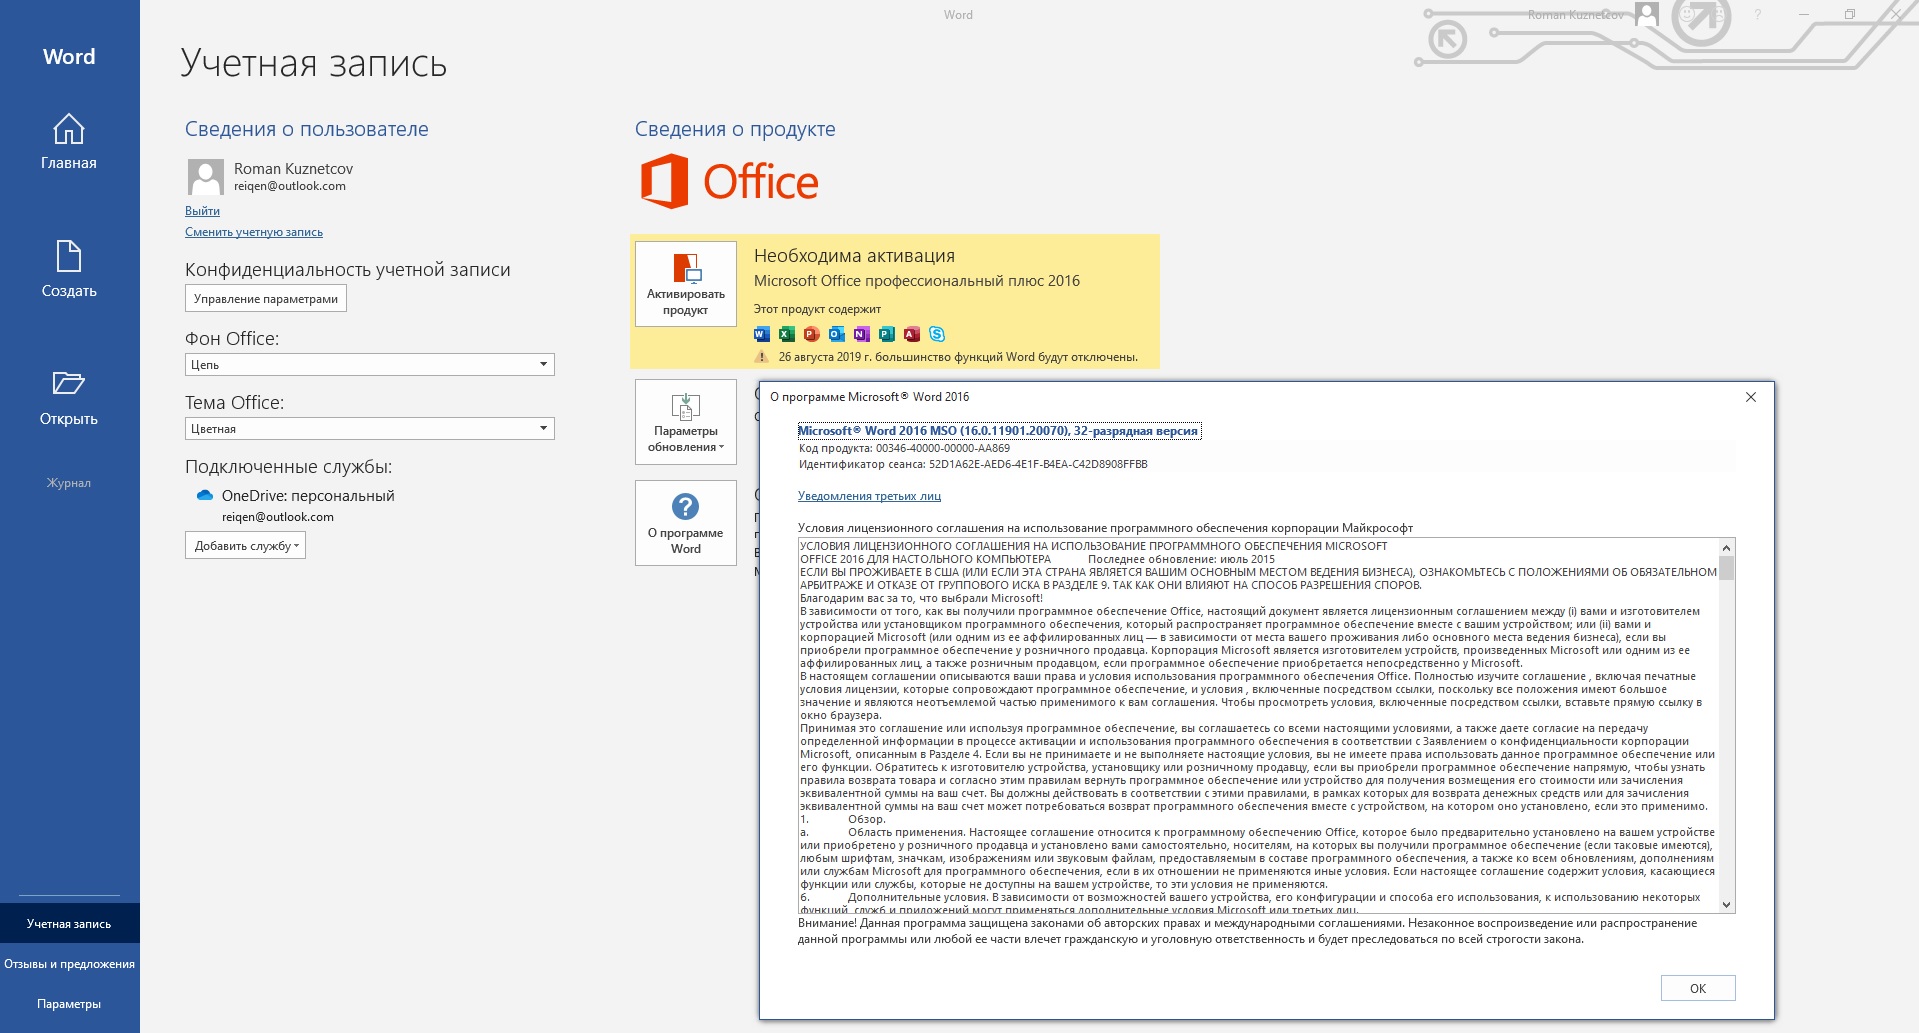This screenshot has width=1919, height=1033.
Task: Click the reiqen@outlook.com email under user name
Action: pyautogui.click(x=290, y=186)
